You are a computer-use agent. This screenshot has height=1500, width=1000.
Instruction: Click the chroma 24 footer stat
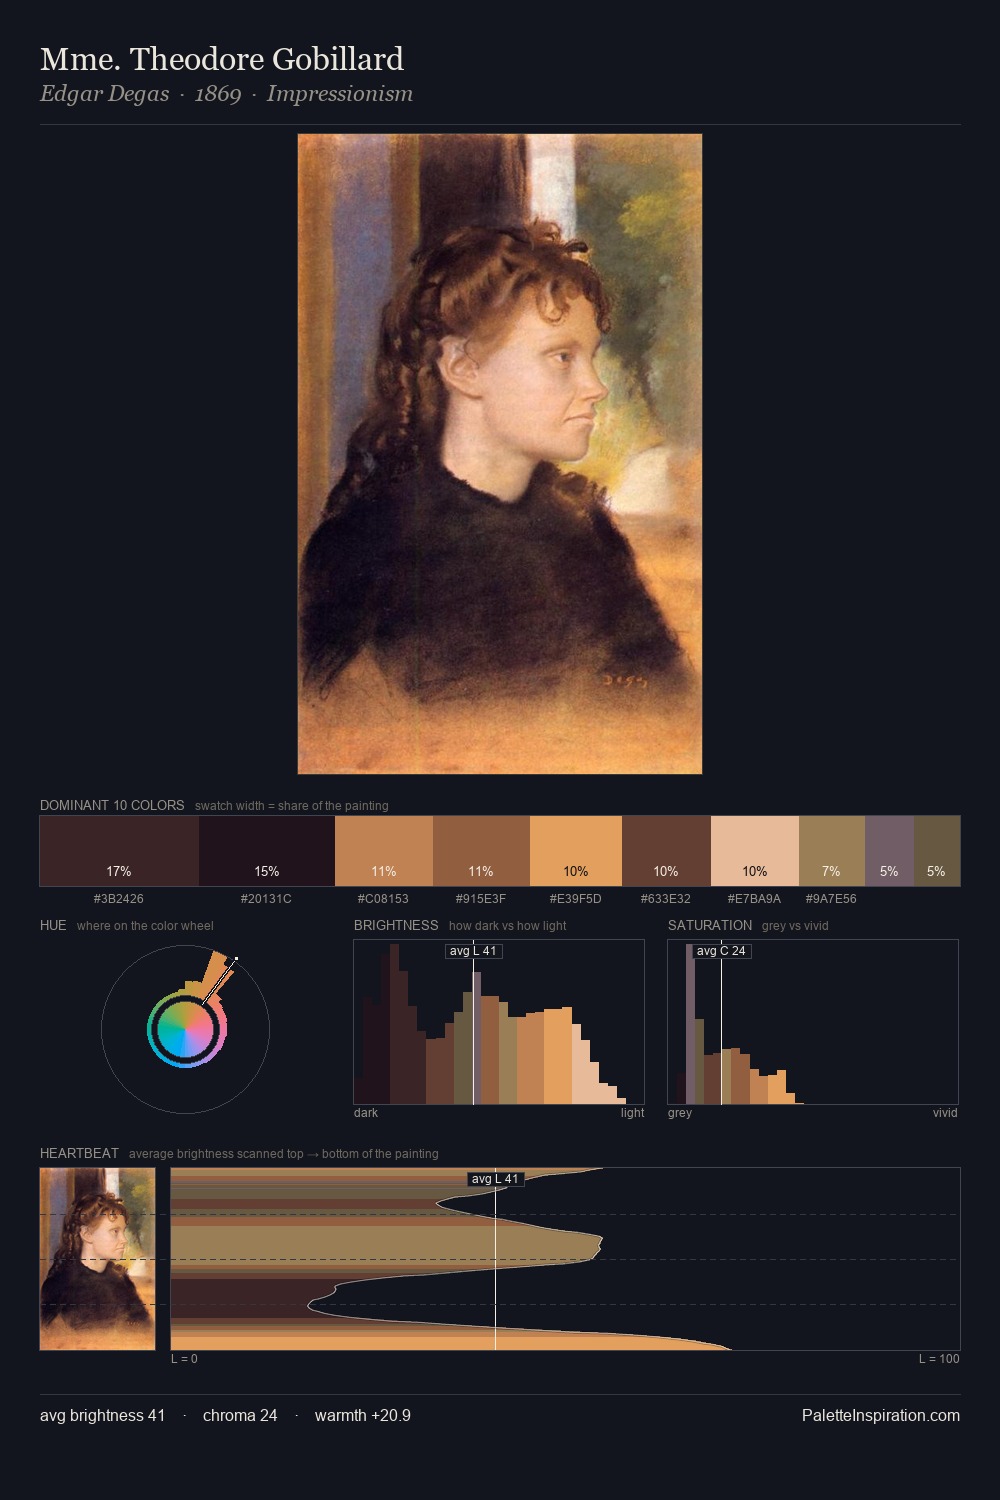tap(240, 1416)
